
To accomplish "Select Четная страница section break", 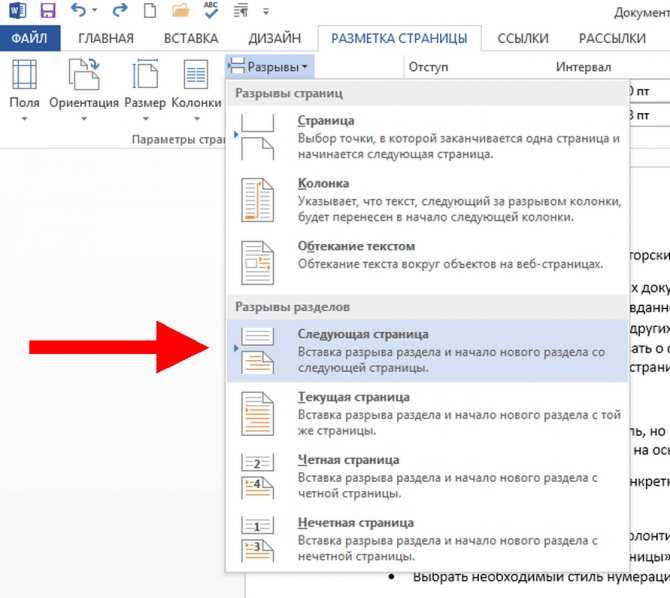I will 426,476.
